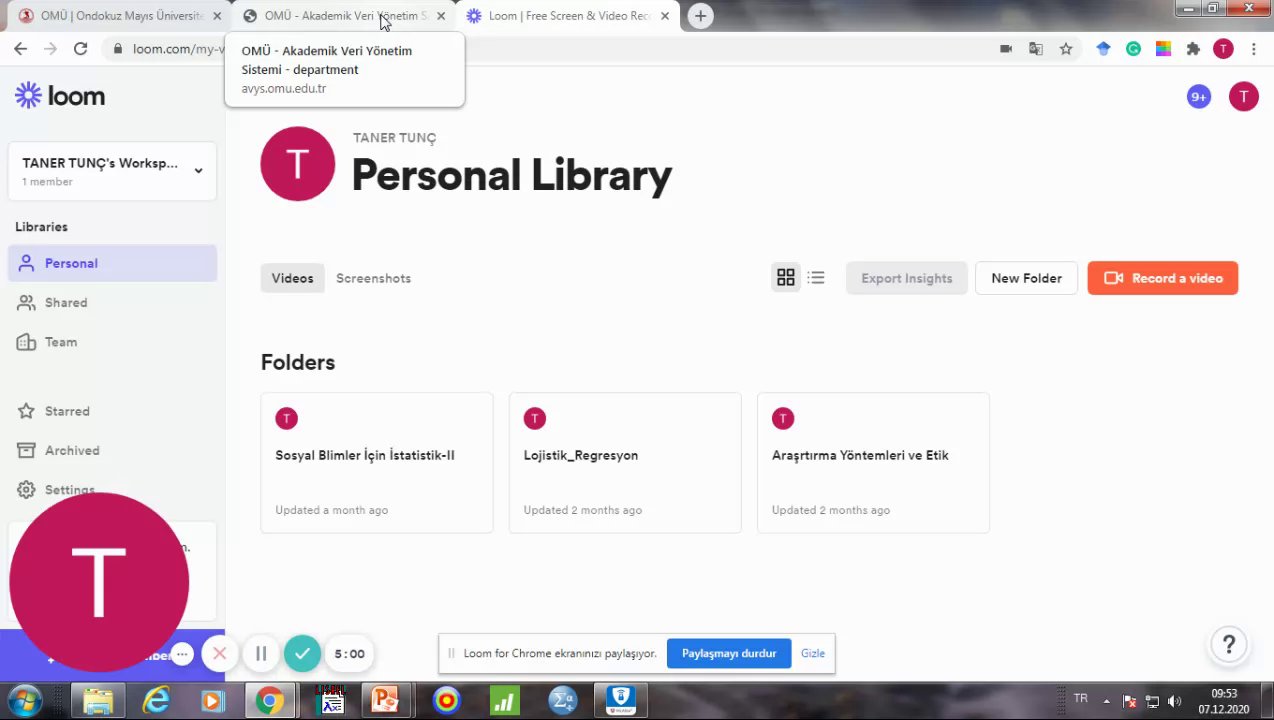
Task: Click the translate page icon
Action: 1036,48
